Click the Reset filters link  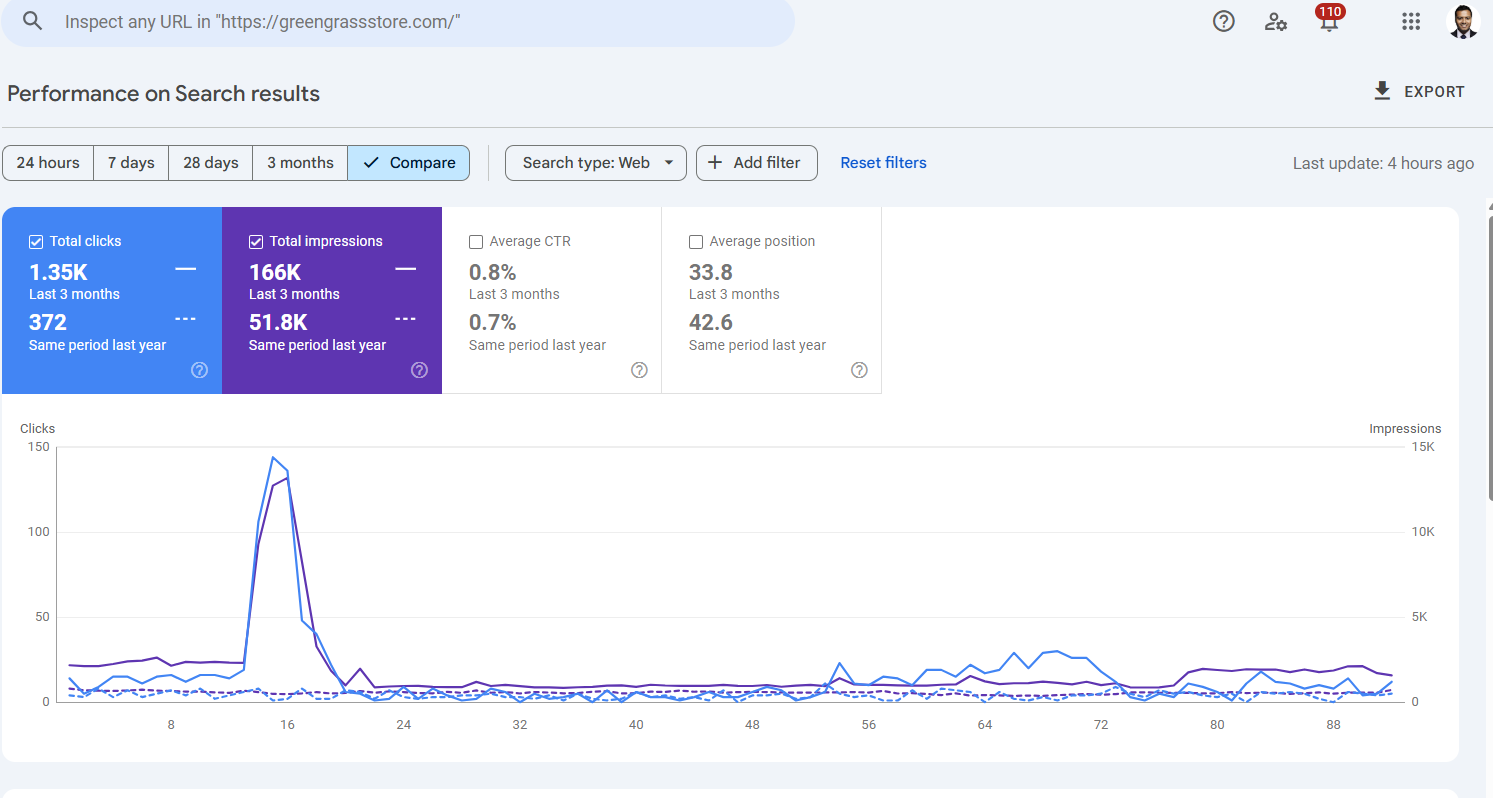(883, 163)
